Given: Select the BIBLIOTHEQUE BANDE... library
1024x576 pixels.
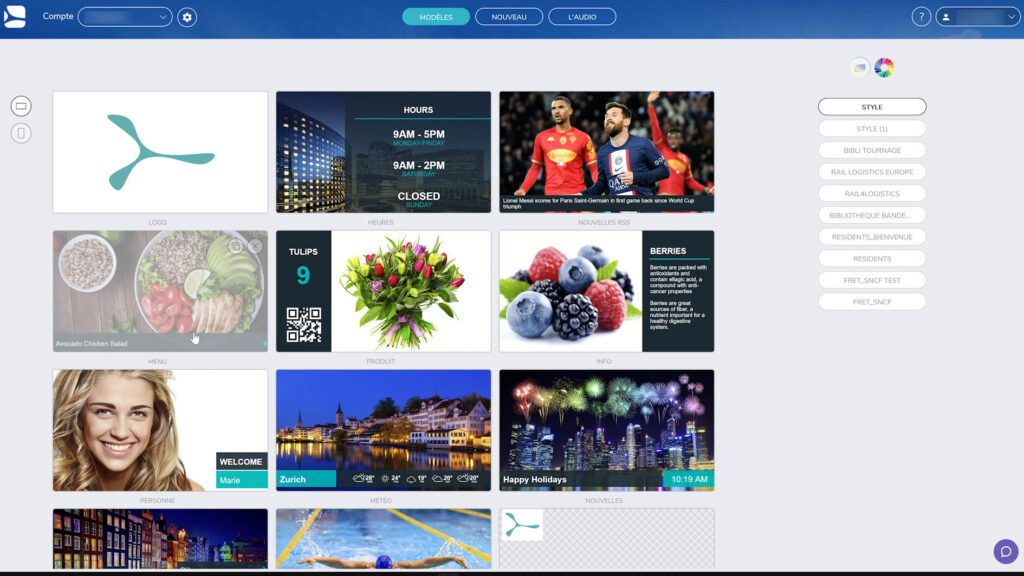Looking at the screenshot, I should click(872, 215).
